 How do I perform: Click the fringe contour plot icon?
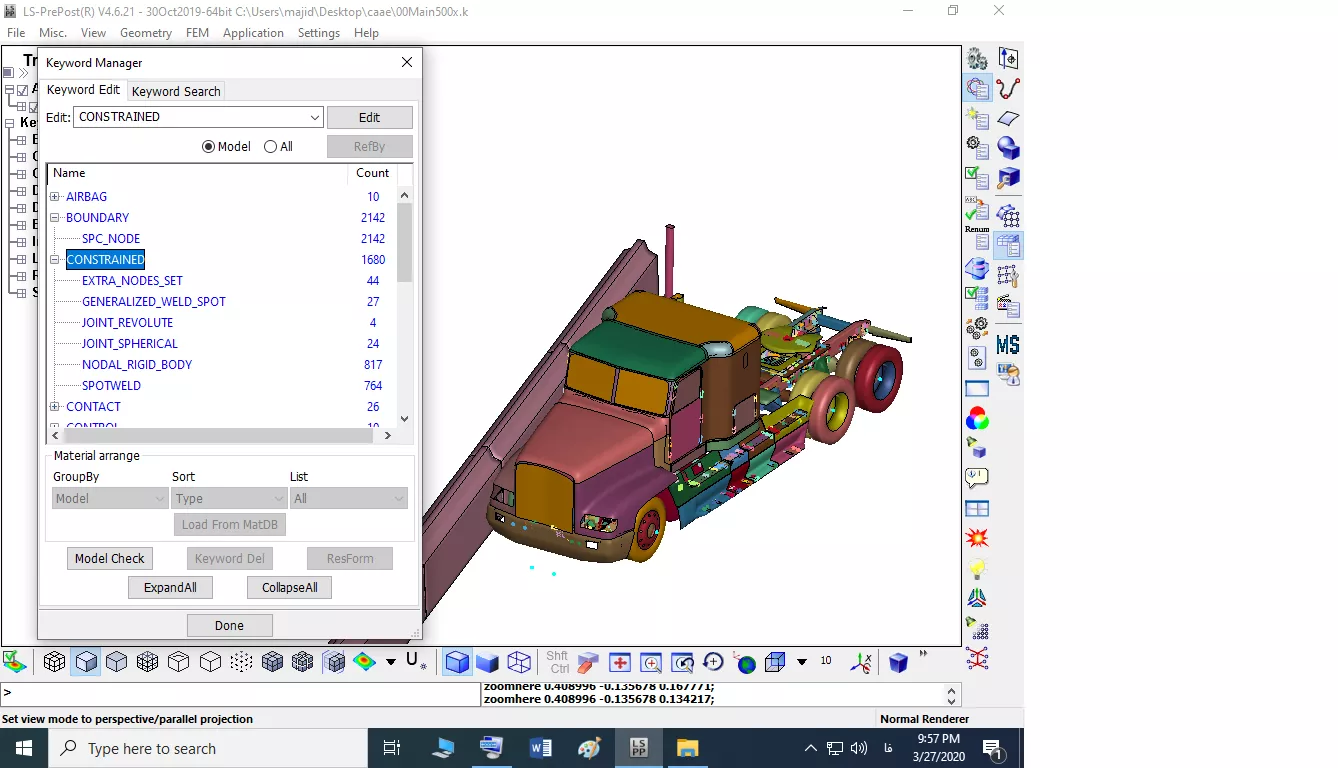pos(364,662)
